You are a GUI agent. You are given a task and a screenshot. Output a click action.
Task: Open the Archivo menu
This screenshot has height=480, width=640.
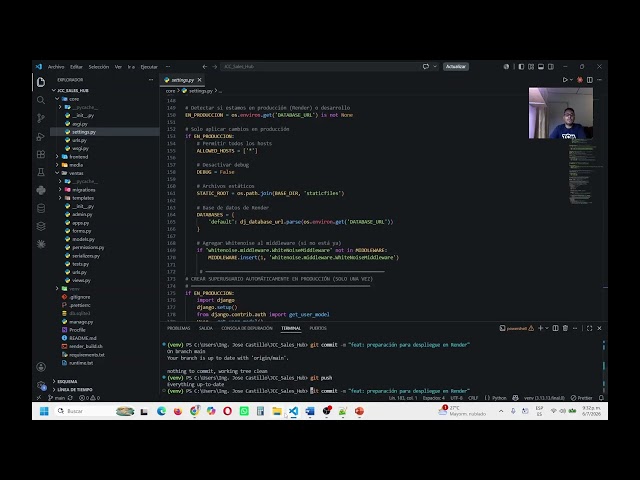[56, 67]
